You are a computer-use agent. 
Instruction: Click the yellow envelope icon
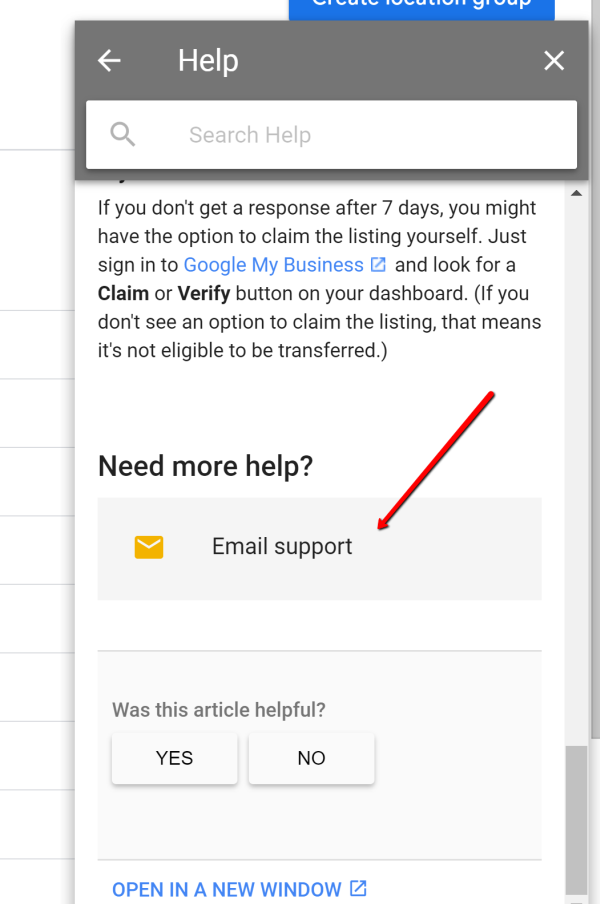coord(149,547)
